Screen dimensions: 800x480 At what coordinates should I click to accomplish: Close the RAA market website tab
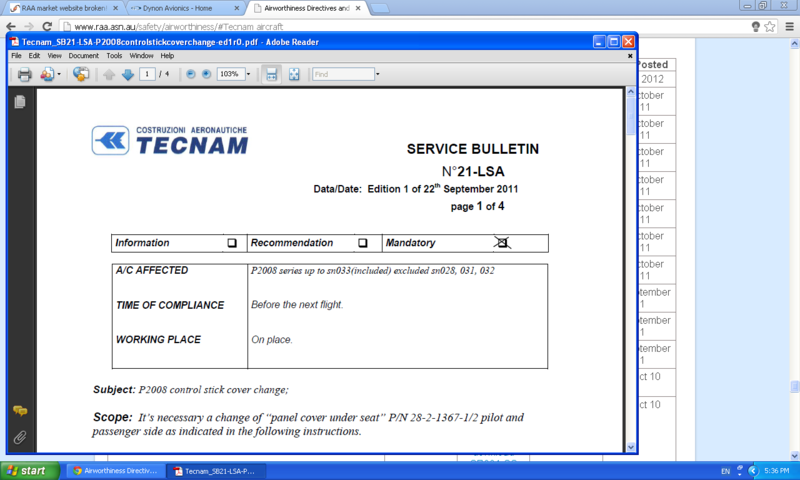click(115, 8)
